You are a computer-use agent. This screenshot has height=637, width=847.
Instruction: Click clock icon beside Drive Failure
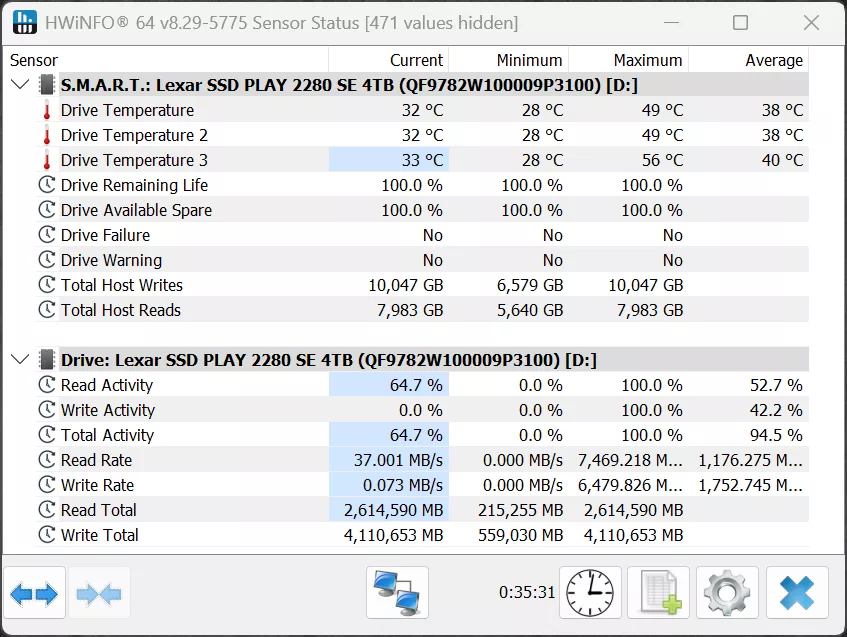pos(47,235)
